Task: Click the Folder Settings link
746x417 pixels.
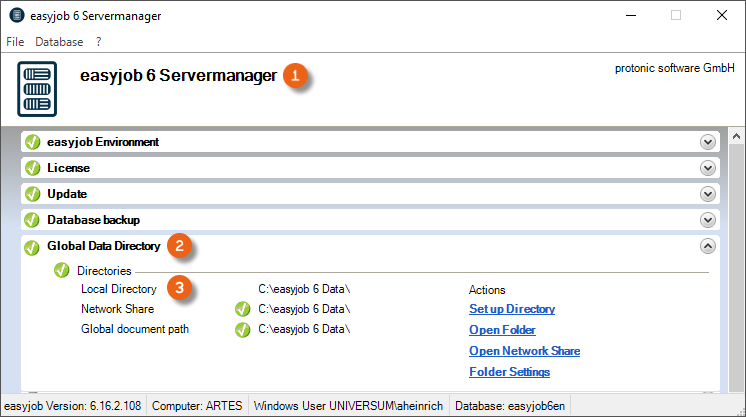Action: (509, 372)
